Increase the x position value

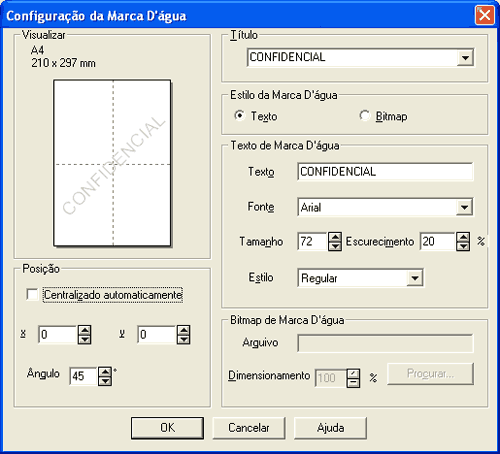[85, 330]
